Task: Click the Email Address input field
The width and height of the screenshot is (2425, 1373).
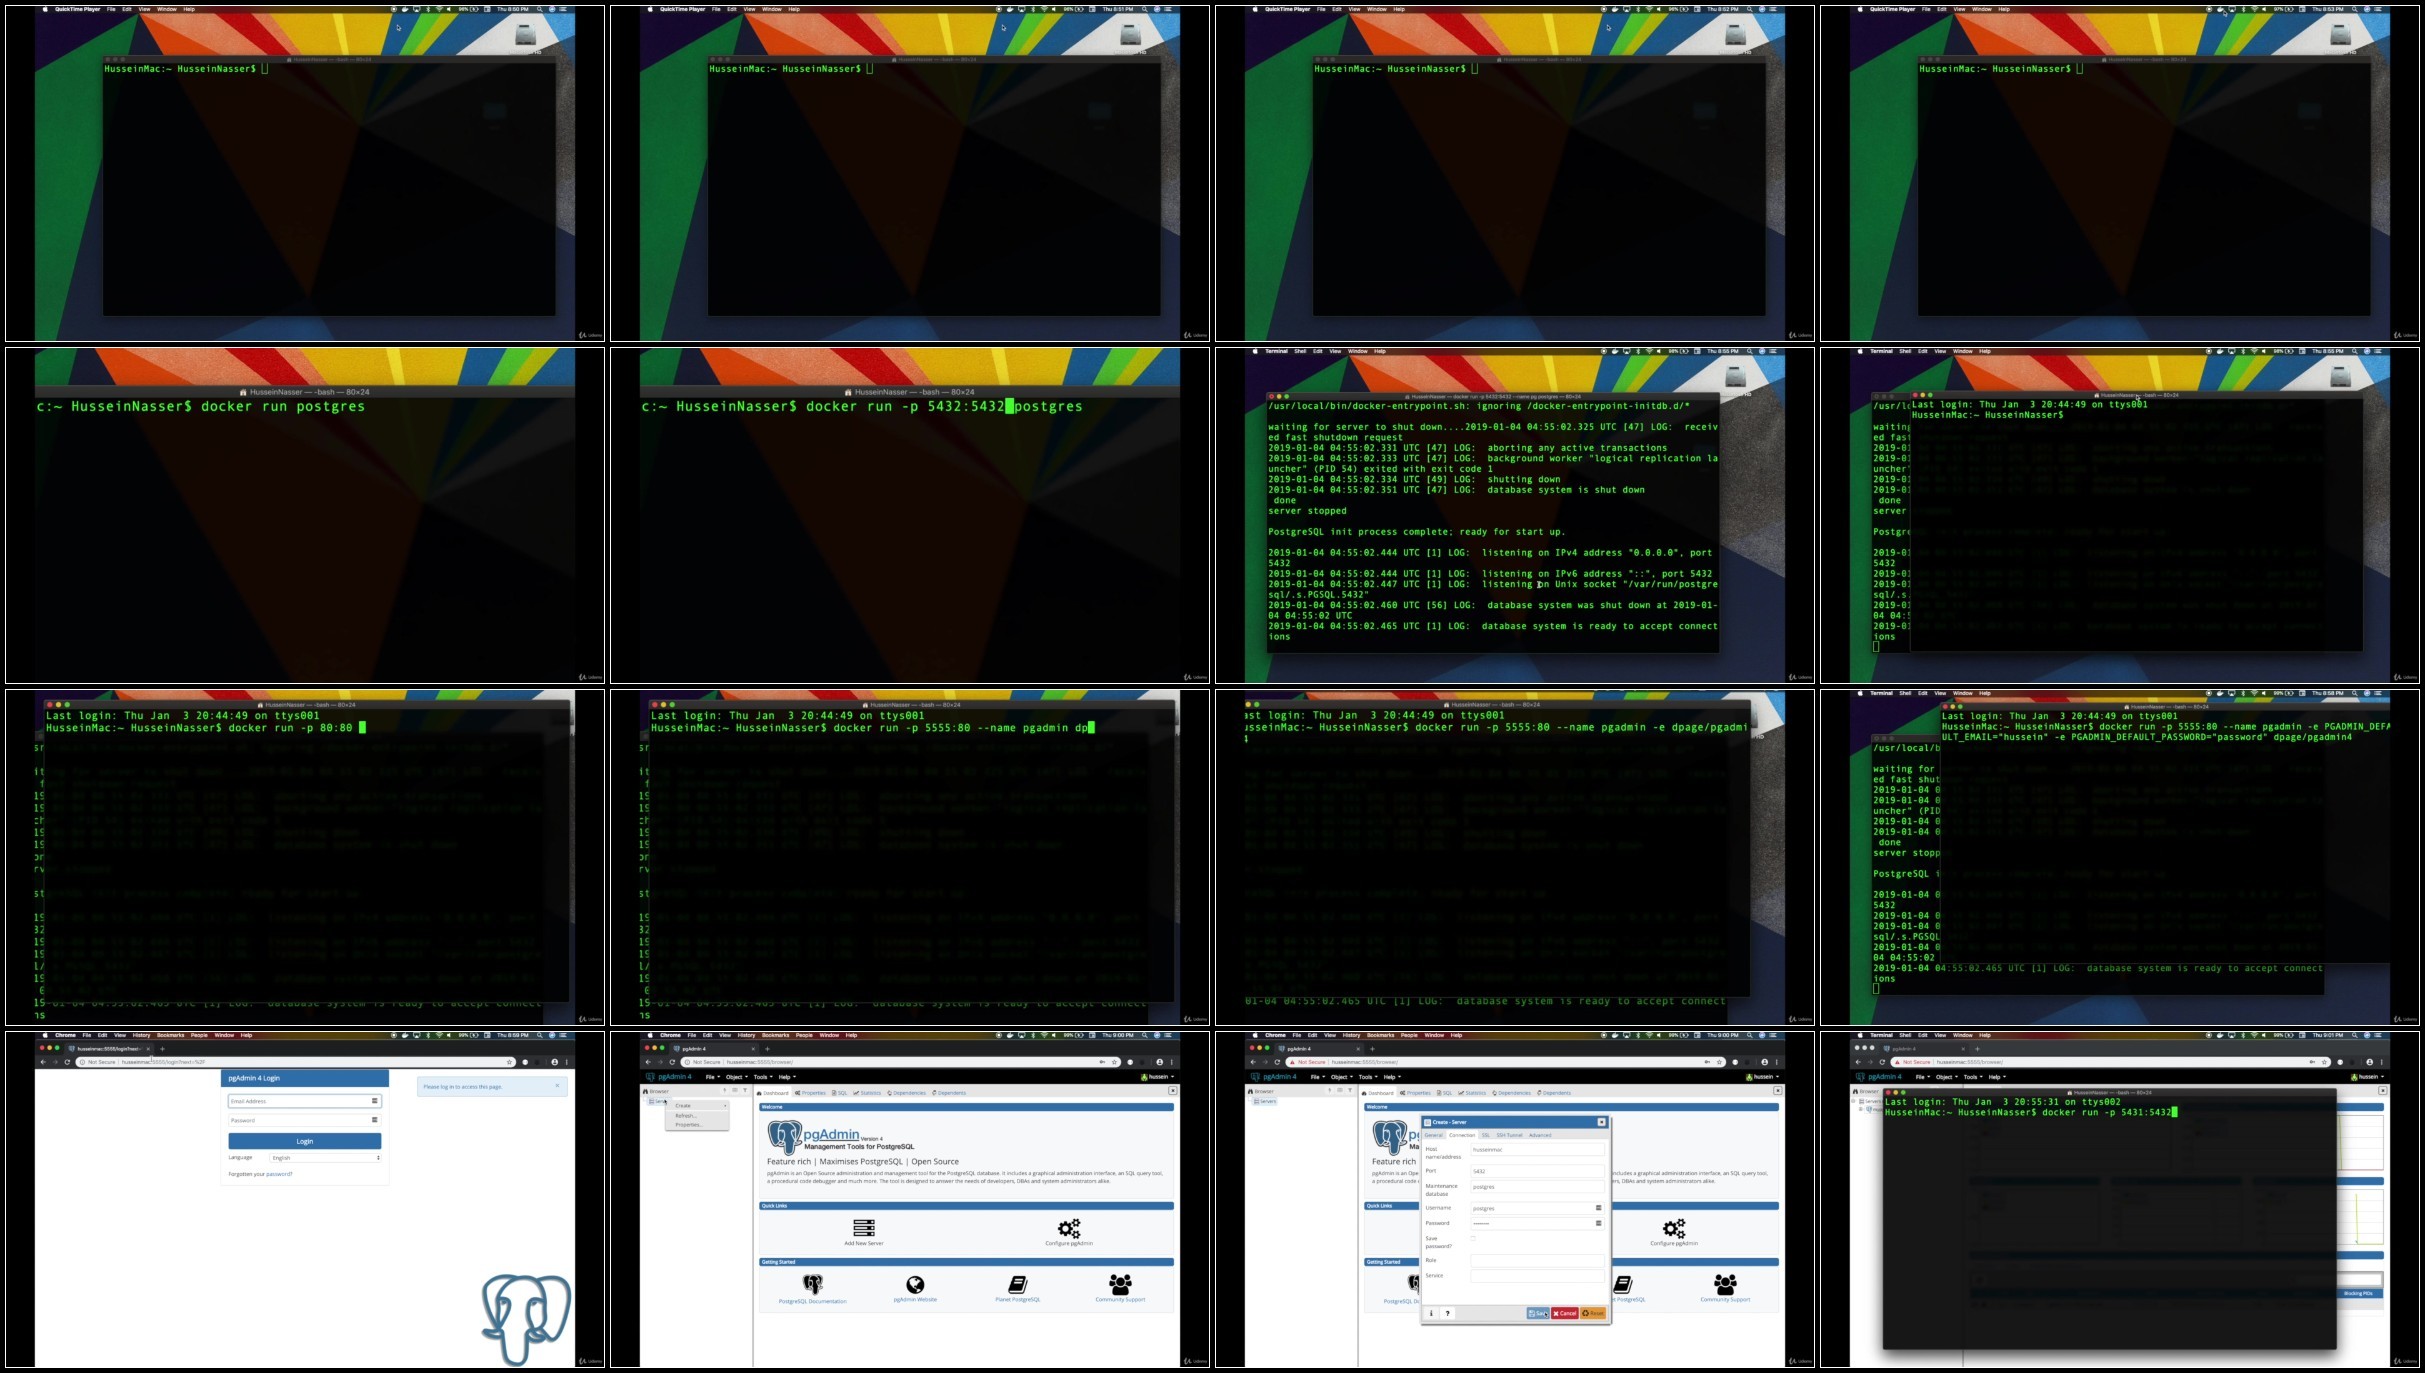Action: [300, 1101]
